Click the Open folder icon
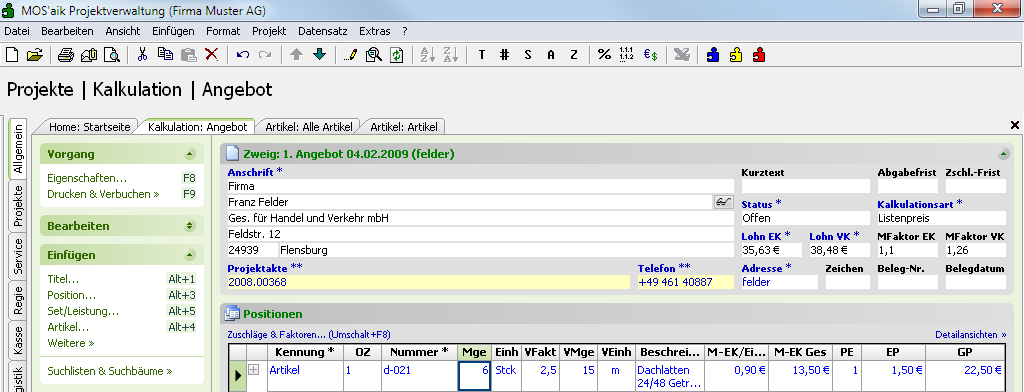The width and height of the screenshot is (1024, 392). pos(35,55)
